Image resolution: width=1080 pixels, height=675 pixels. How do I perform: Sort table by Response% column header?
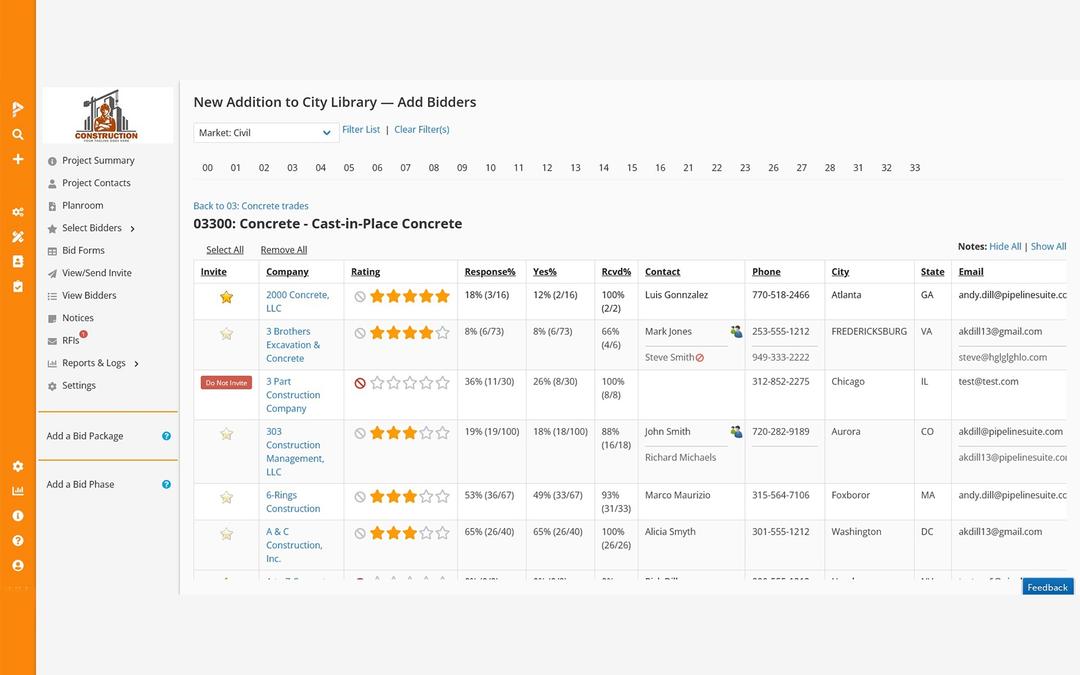[x=490, y=272]
